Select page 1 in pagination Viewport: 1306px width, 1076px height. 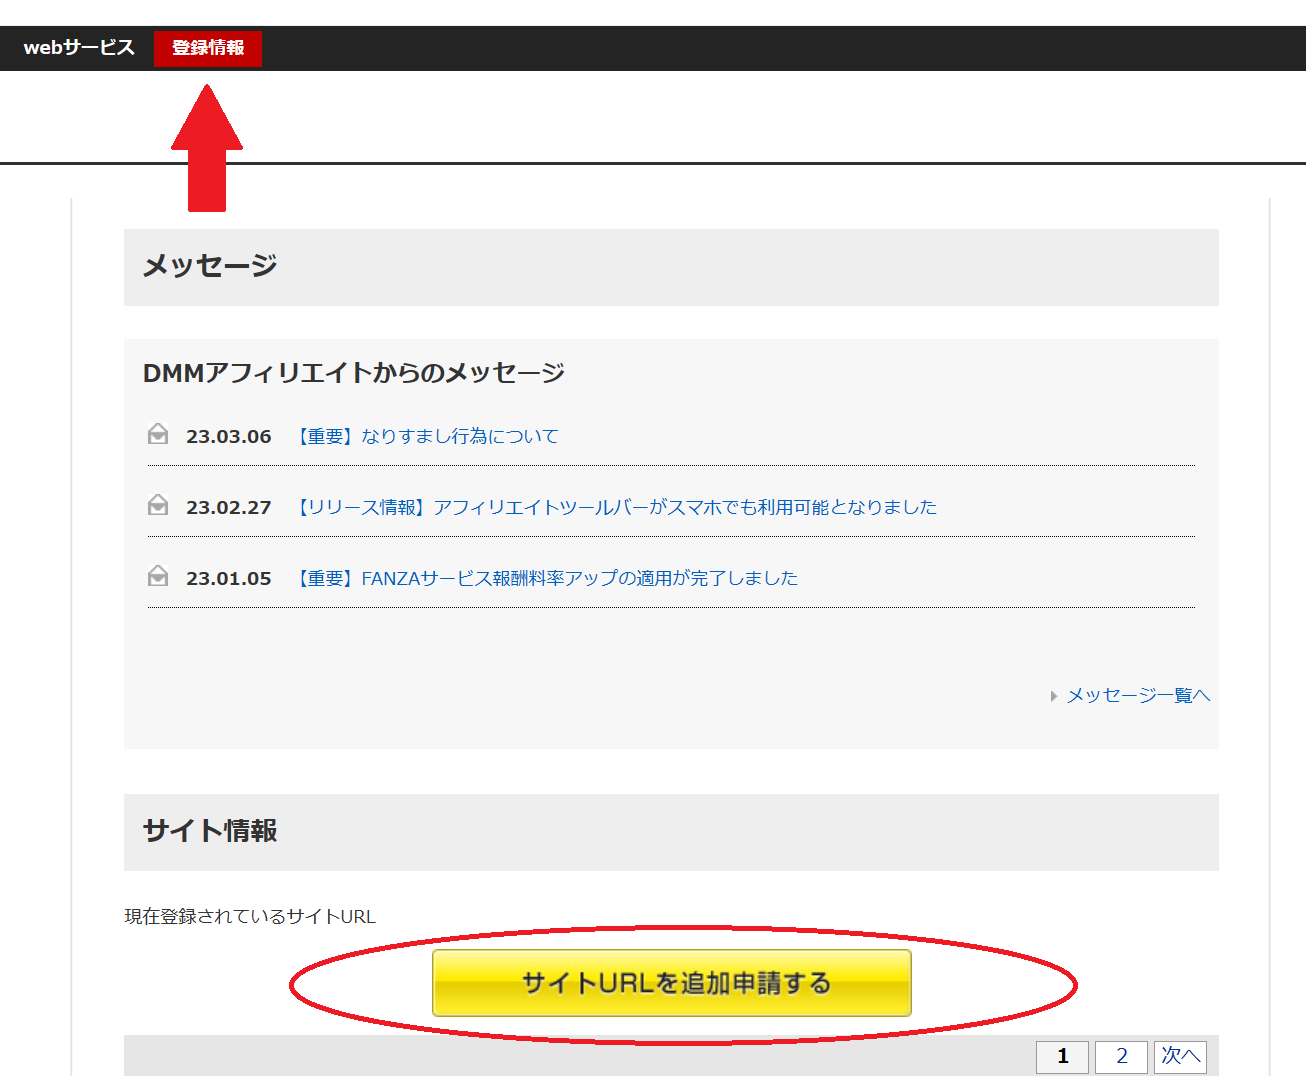(x=1062, y=1056)
